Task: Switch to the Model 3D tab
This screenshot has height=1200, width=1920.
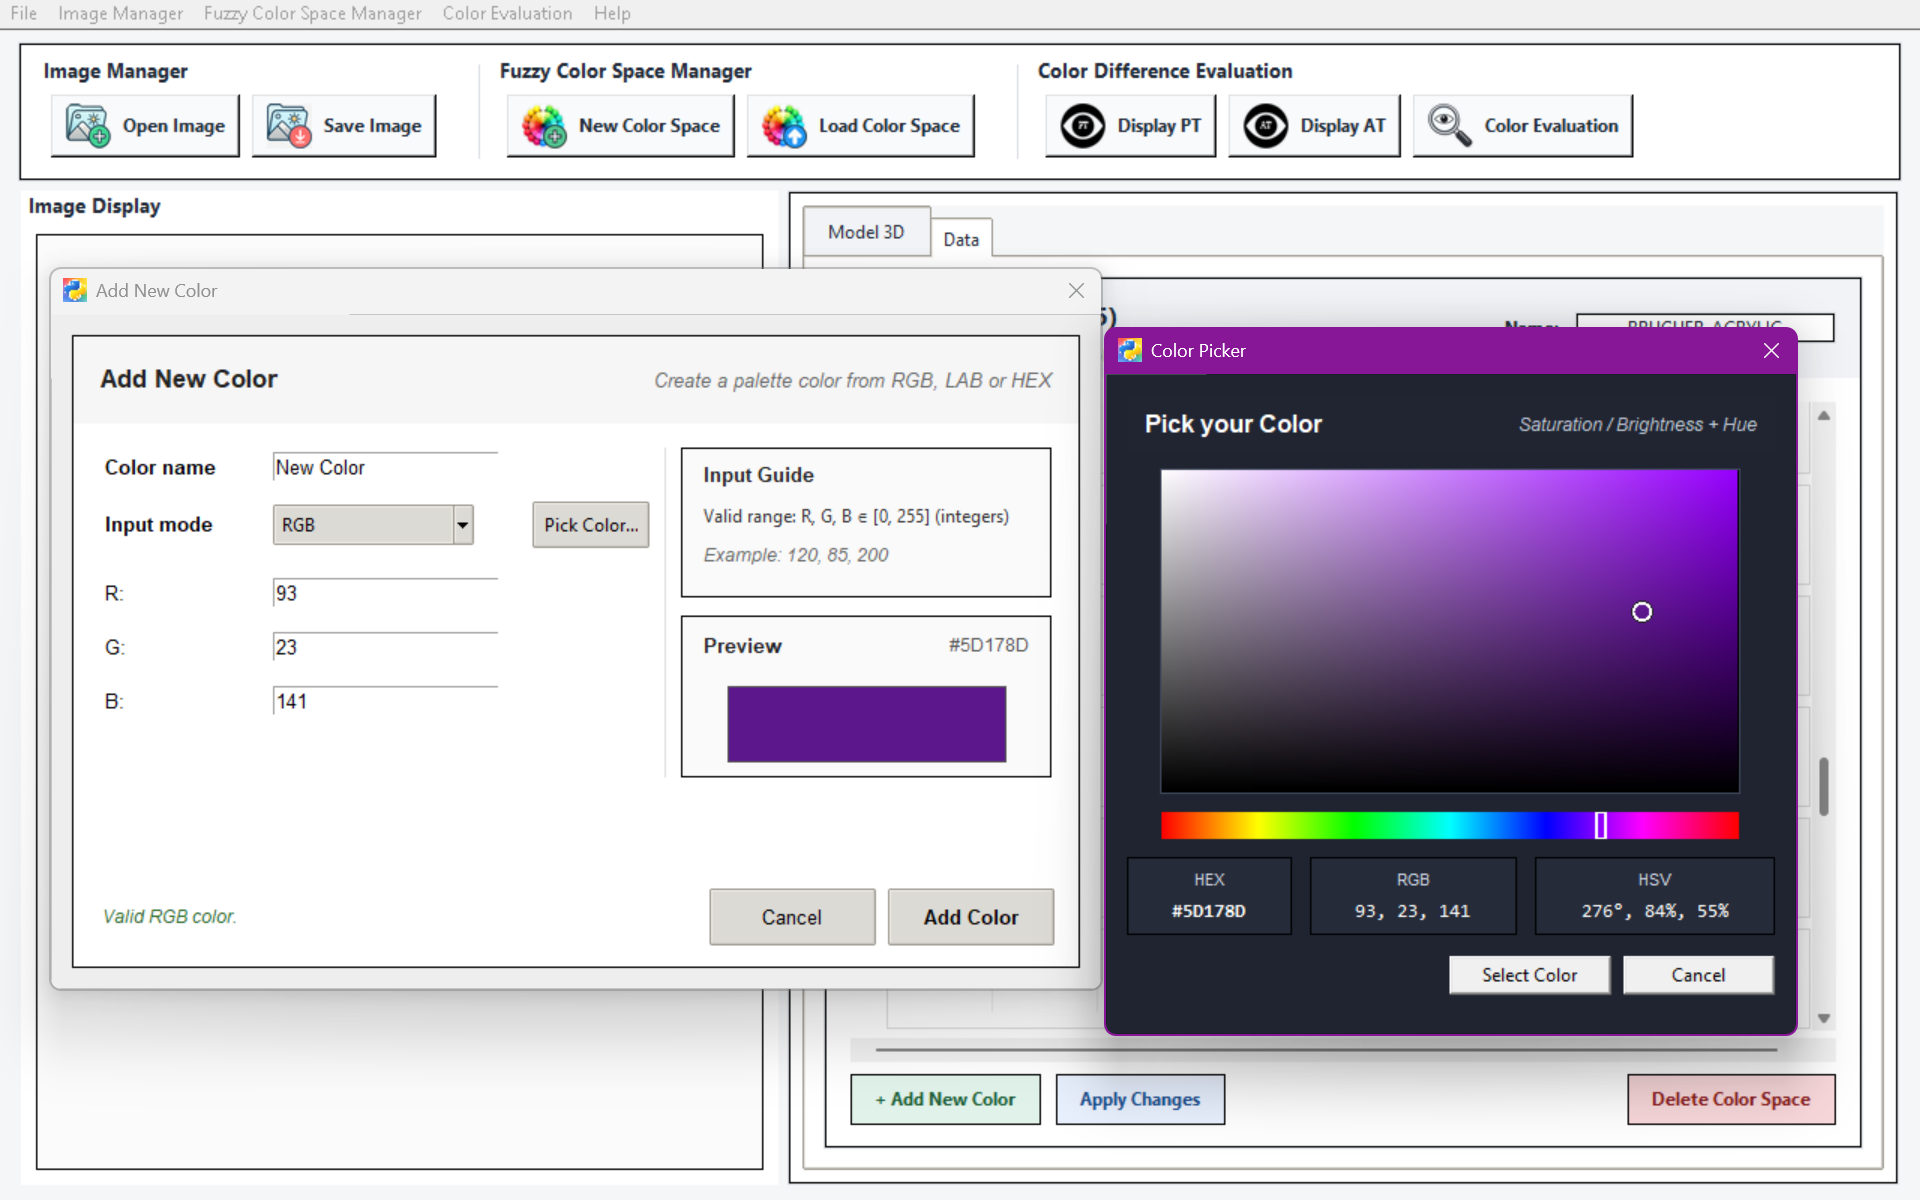Action: coord(866,232)
